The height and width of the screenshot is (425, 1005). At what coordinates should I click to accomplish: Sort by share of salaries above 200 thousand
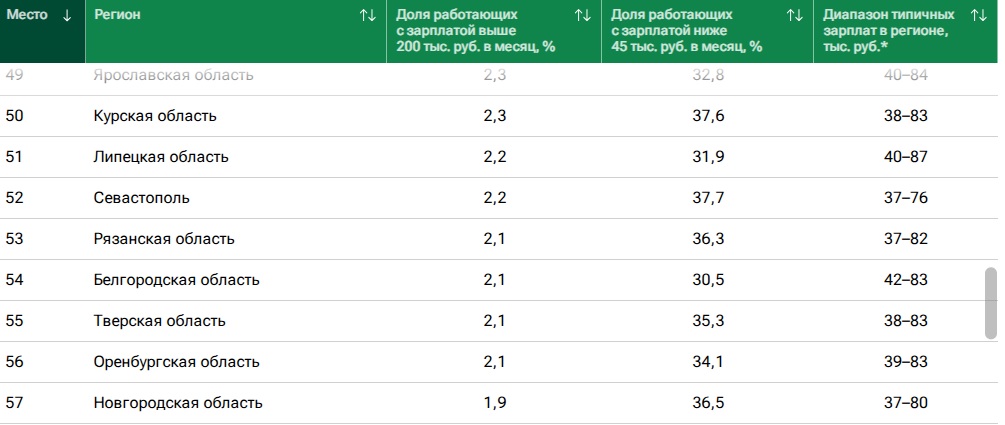pyautogui.click(x=583, y=15)
